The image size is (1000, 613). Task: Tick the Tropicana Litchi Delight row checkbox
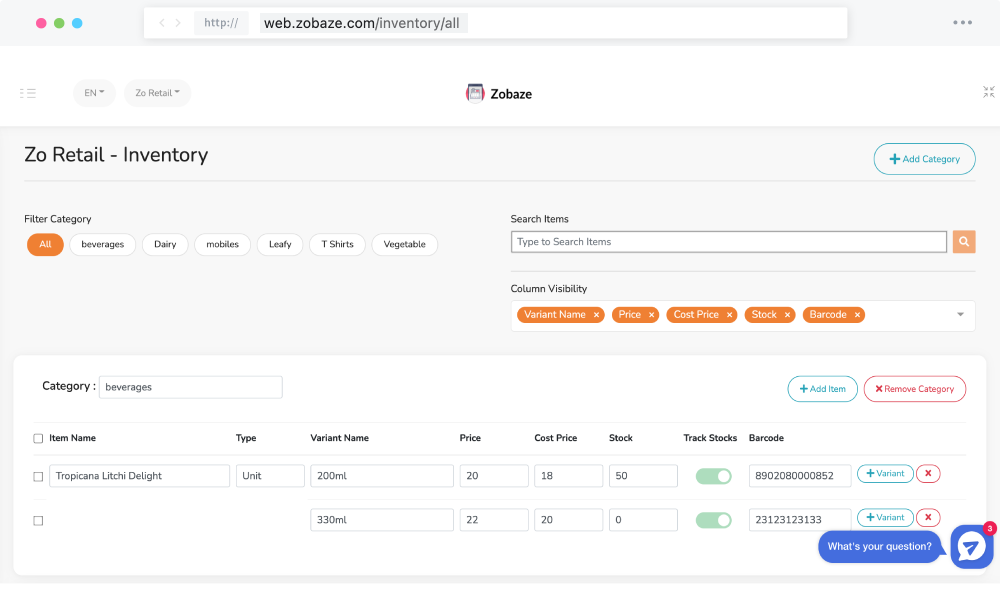[x=38, y=476]
